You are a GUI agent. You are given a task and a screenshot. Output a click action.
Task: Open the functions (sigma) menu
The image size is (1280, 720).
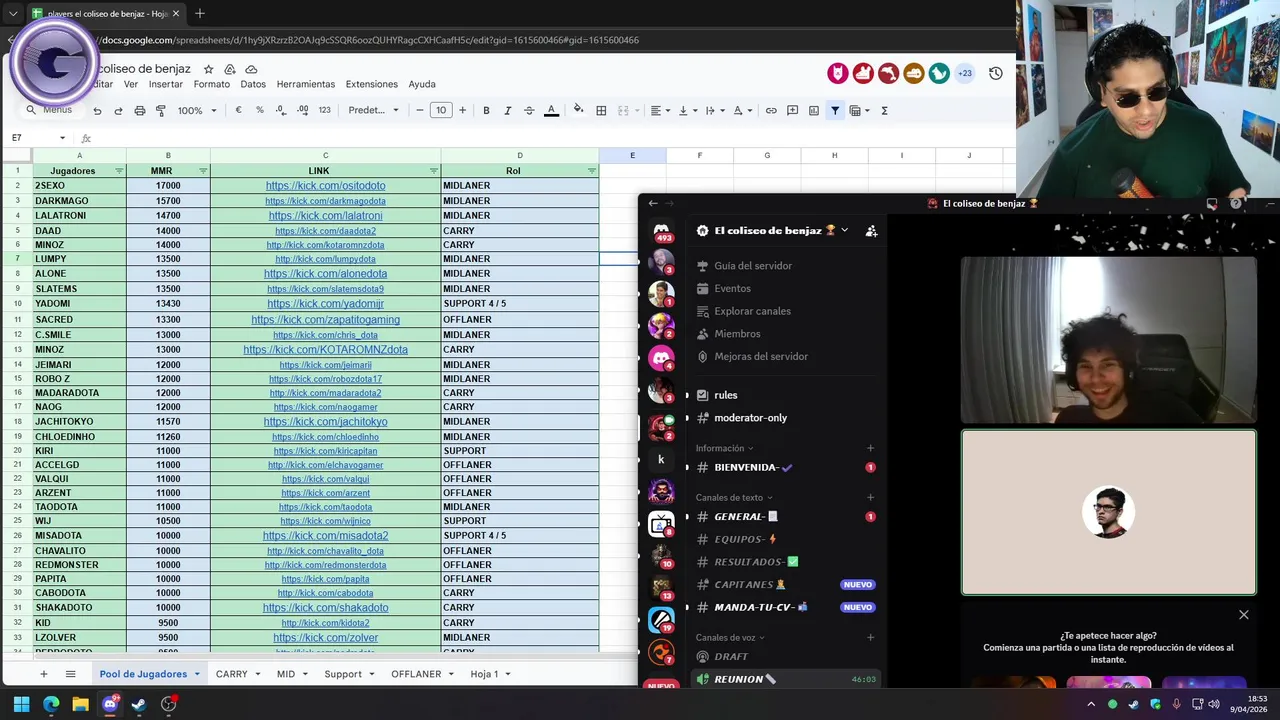click(x=884, y=111)
